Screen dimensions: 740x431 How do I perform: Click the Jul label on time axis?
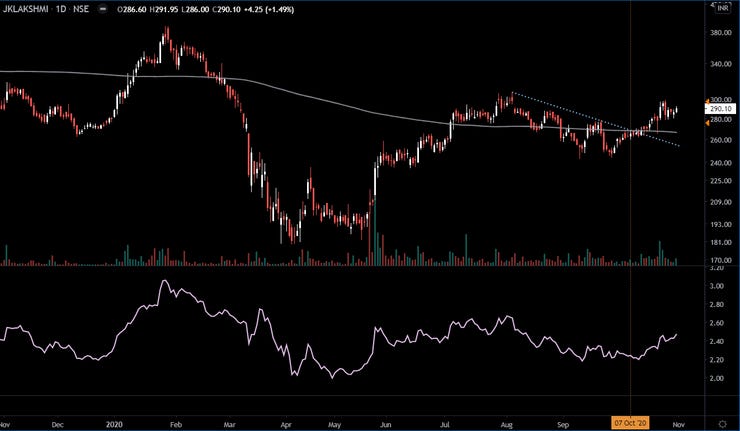(445, 424)
